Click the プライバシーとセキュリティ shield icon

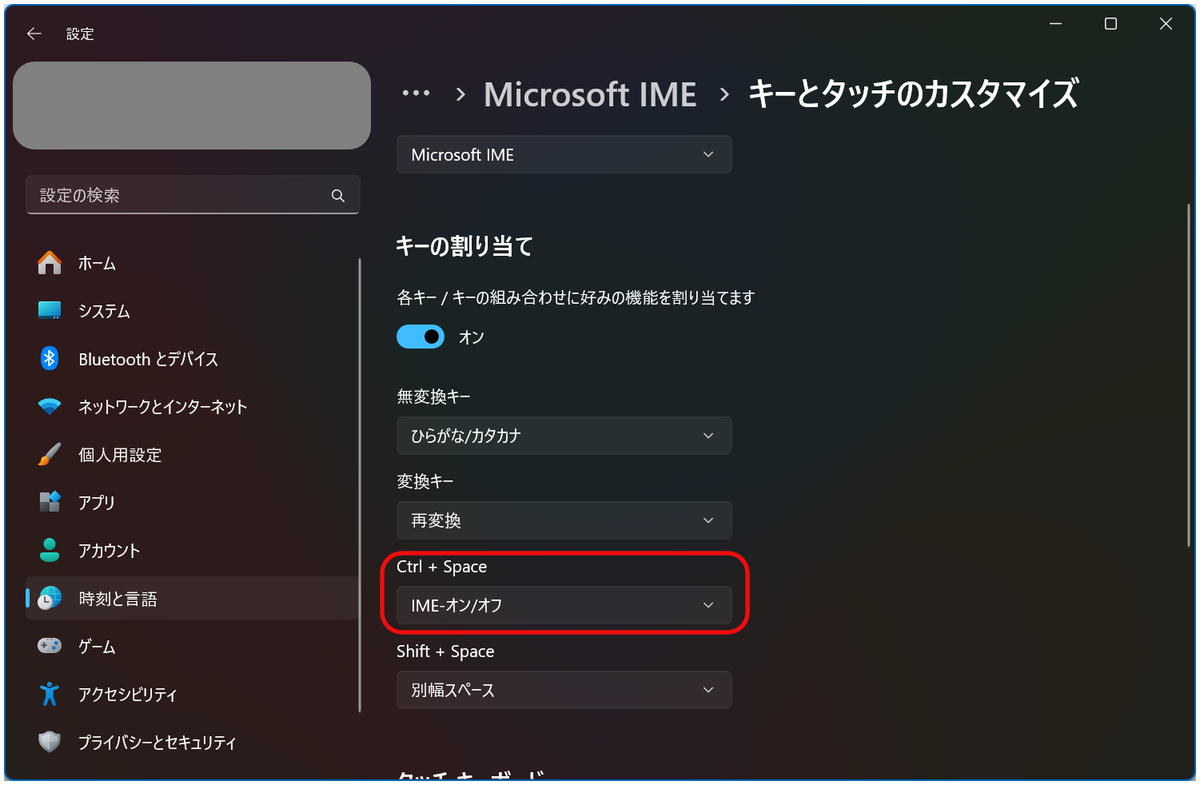point(49,742)
